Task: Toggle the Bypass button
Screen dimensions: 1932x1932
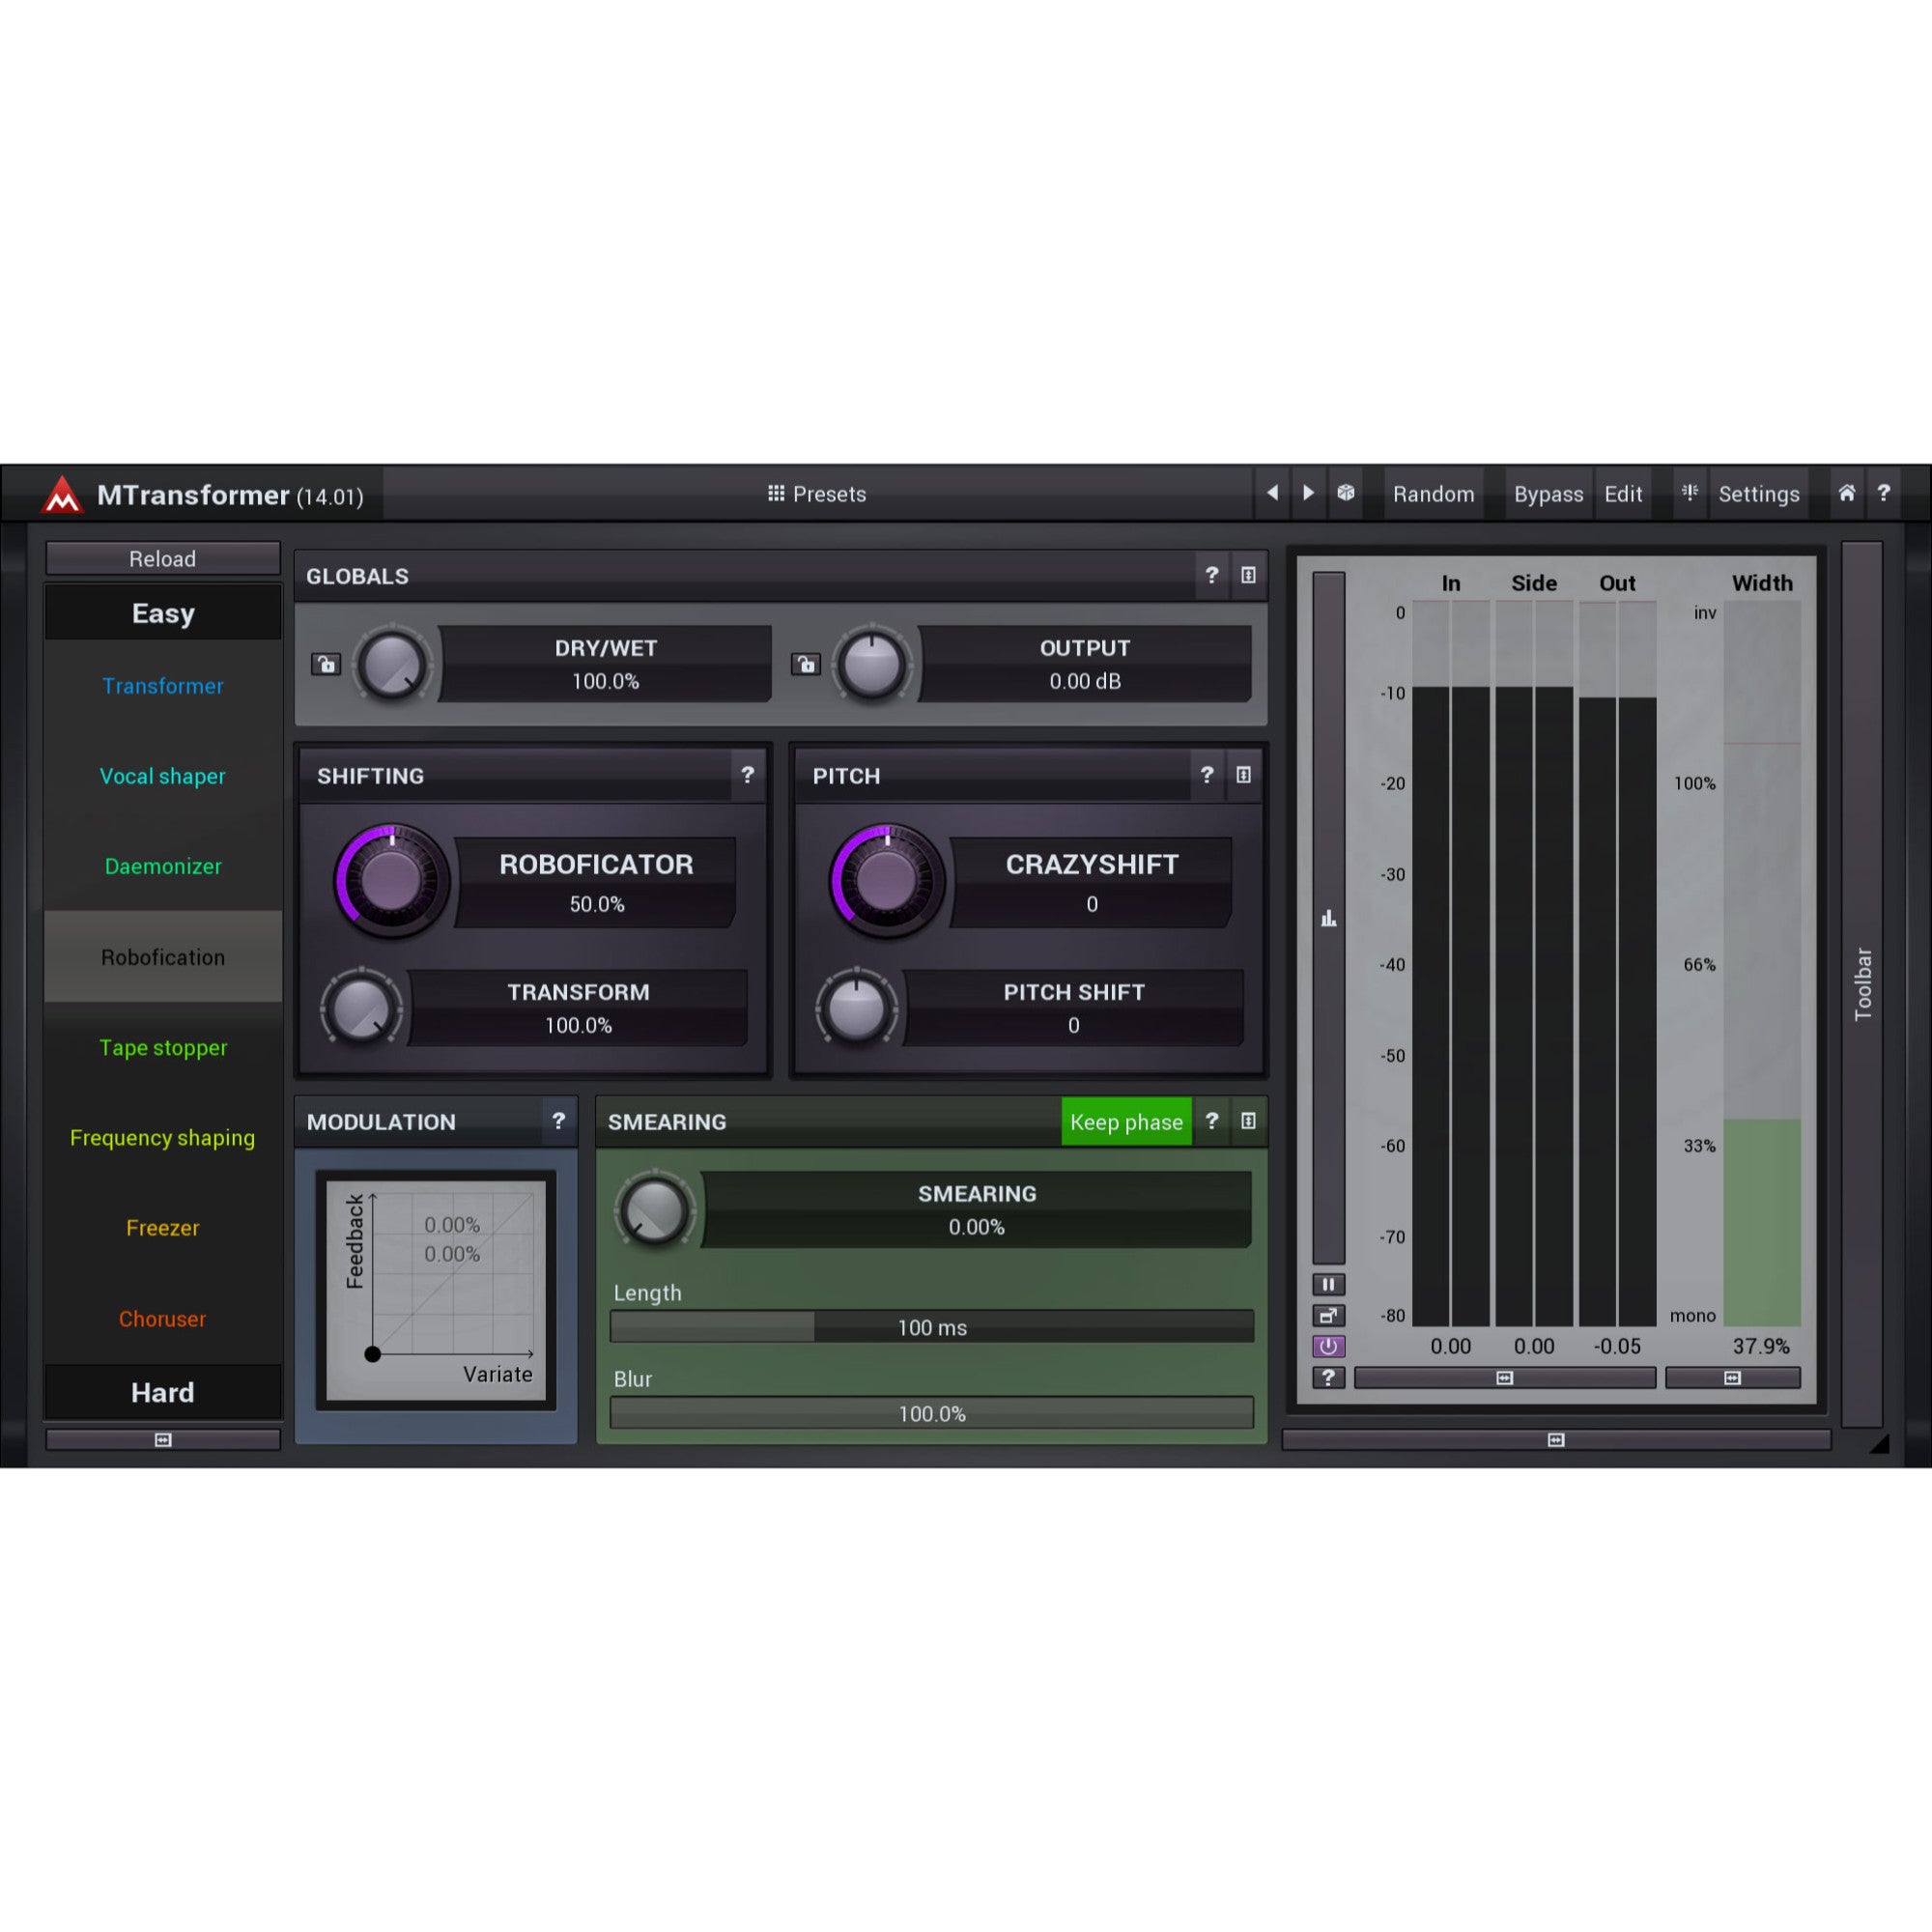Action: [x=1548, y=494]
